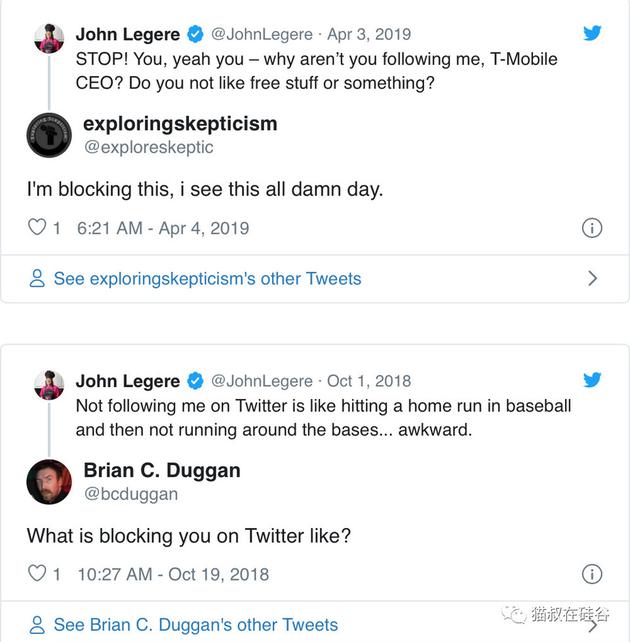
Task: Click the Twitter bird icon in second tweet
Action: point(592,380)
